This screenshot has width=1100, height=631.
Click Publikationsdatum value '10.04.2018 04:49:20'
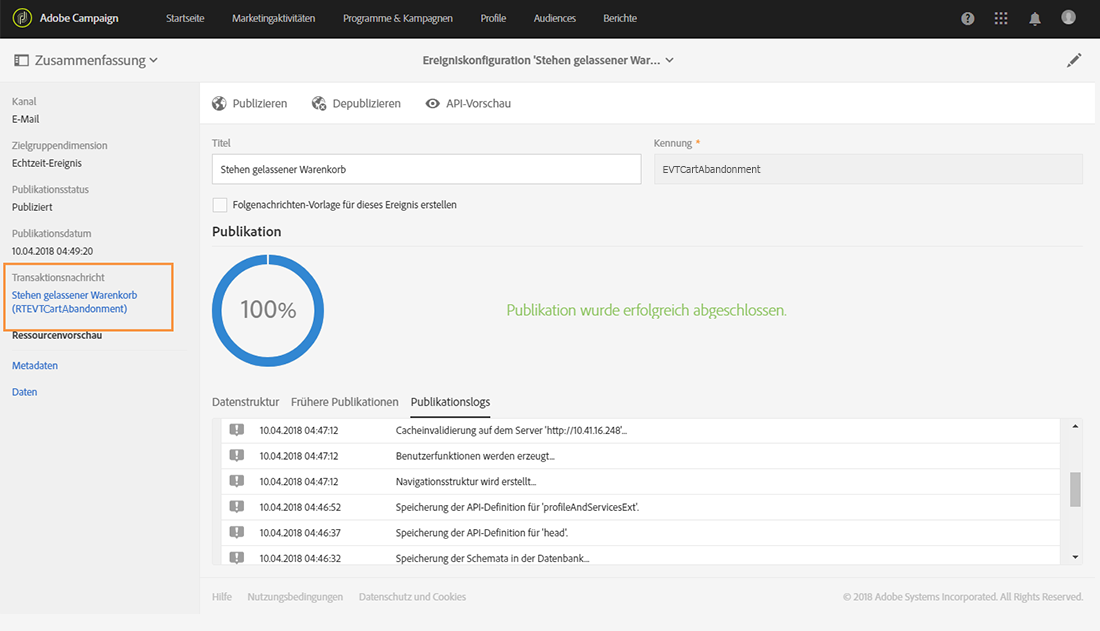53,251
